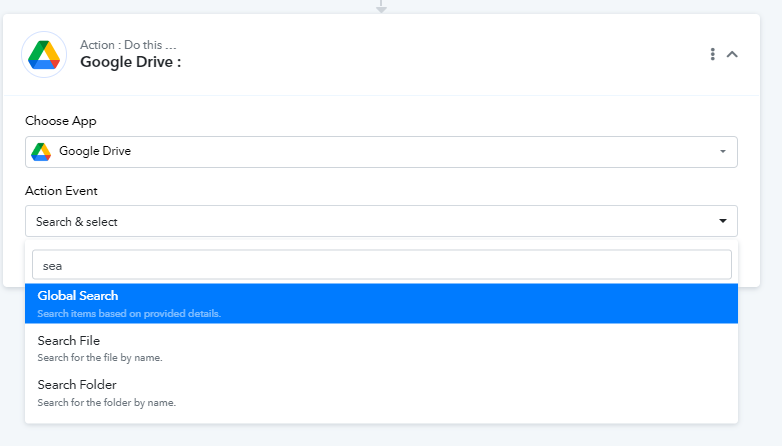This screenshot has width=782, height=446.
Task: Click the "Google Drive :" step title
Action: [130, 62]
